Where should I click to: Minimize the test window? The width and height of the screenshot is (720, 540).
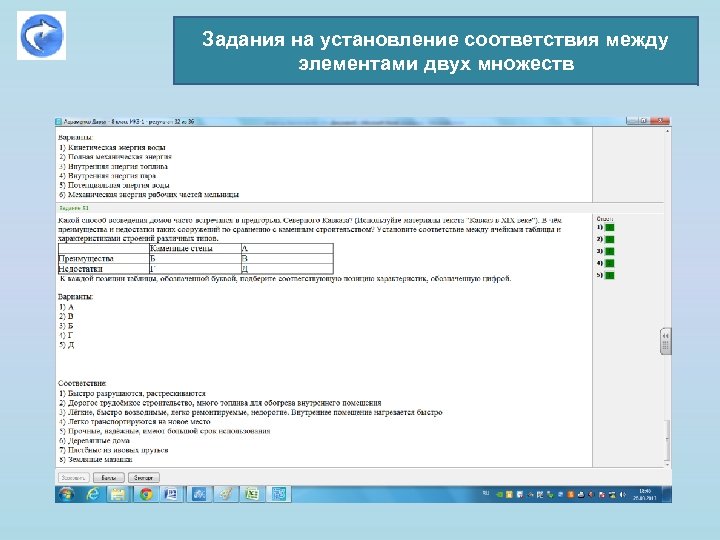click(632, 121)
